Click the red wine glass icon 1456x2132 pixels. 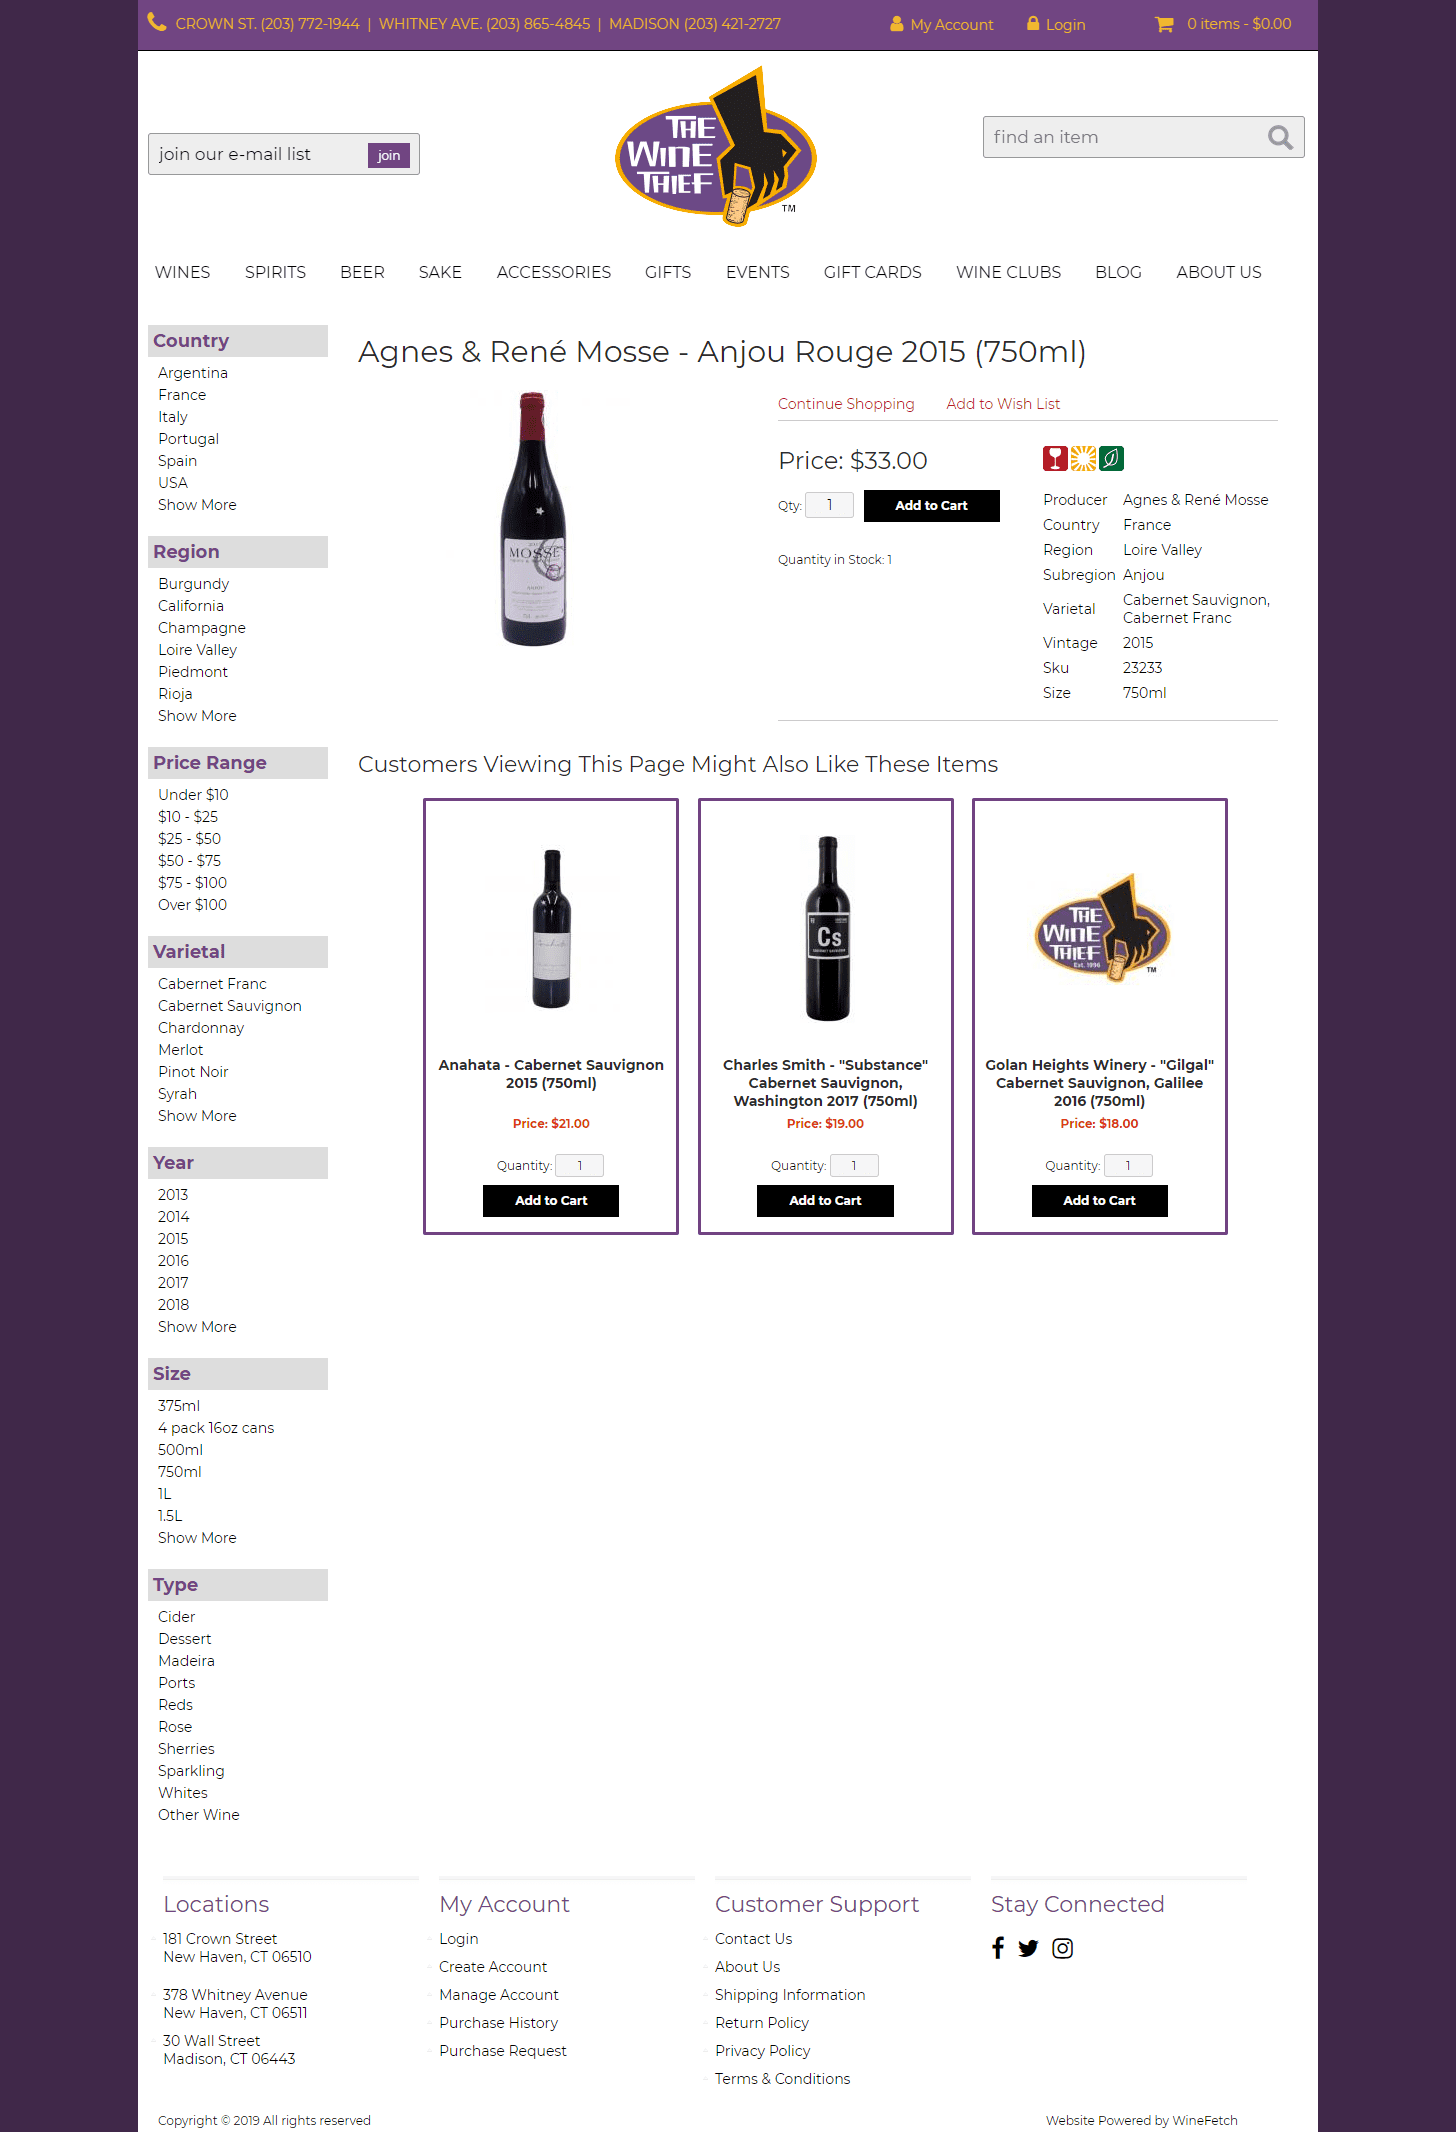tap(1054, 459)
